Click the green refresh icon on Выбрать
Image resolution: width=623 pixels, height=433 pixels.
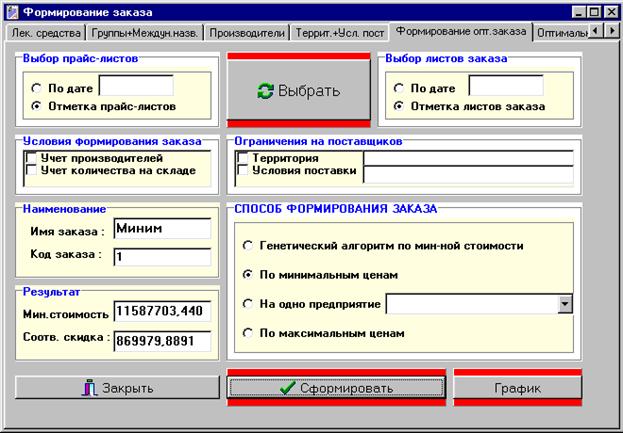click(265, 91)
